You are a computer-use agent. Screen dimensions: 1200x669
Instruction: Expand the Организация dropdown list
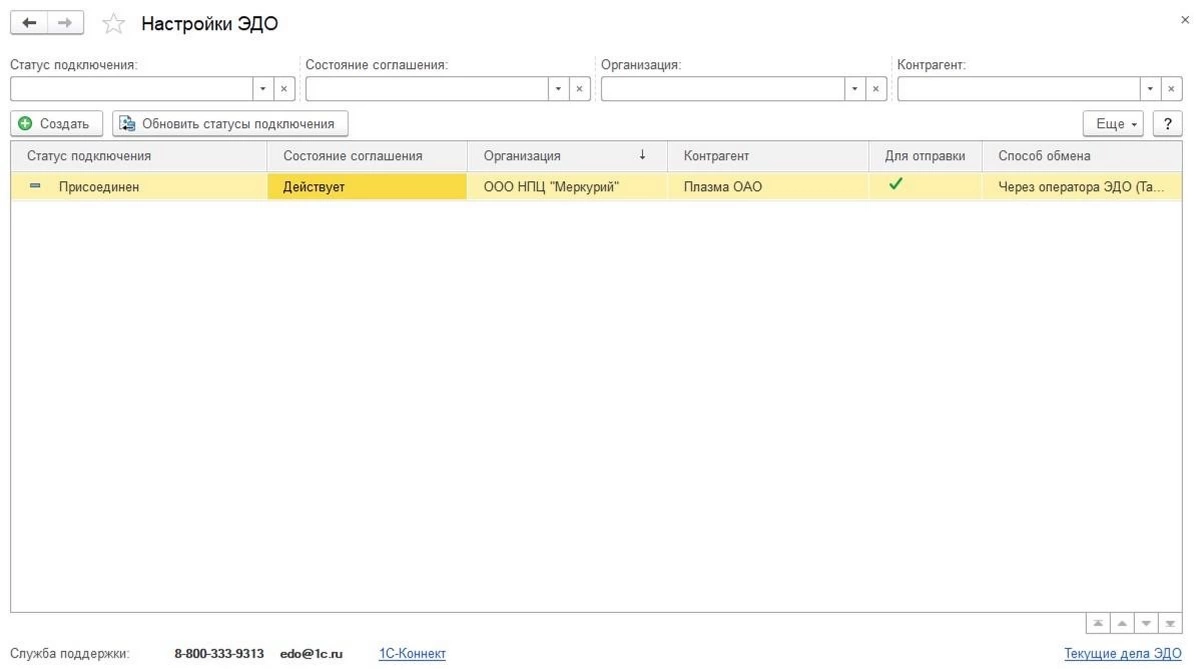coord(853,89)
